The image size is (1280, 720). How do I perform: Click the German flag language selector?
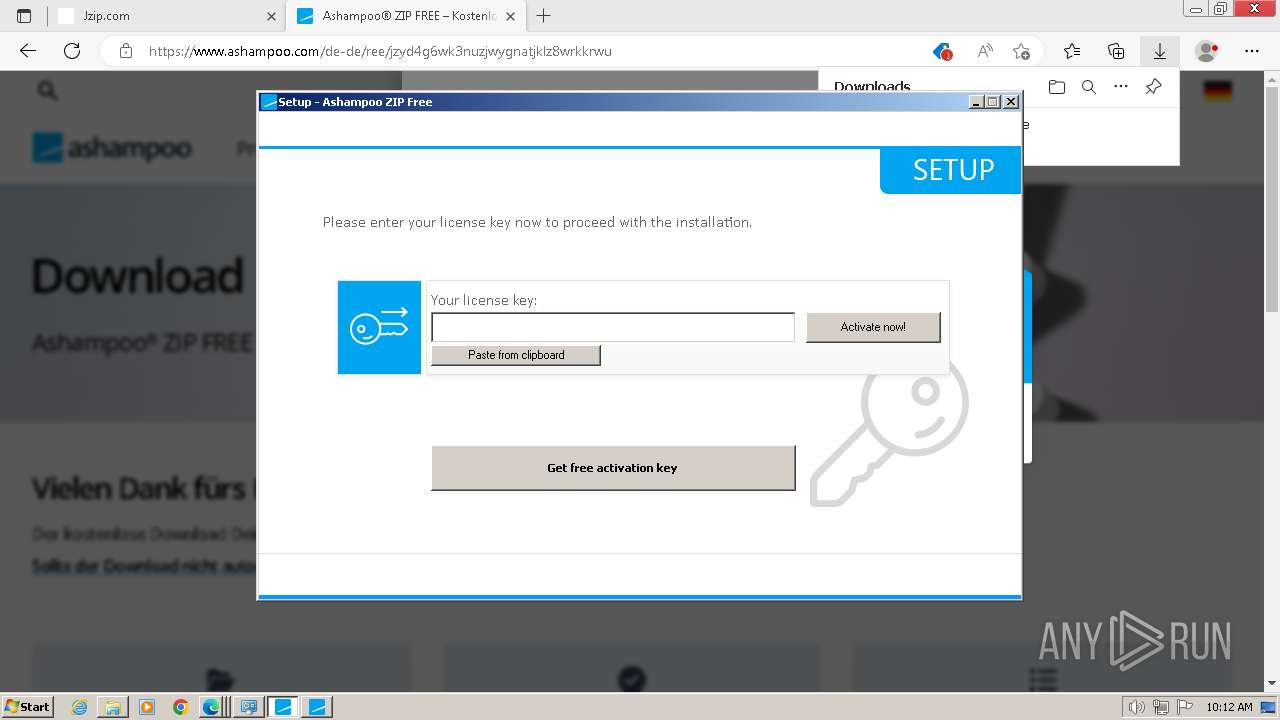(1217, 91)
